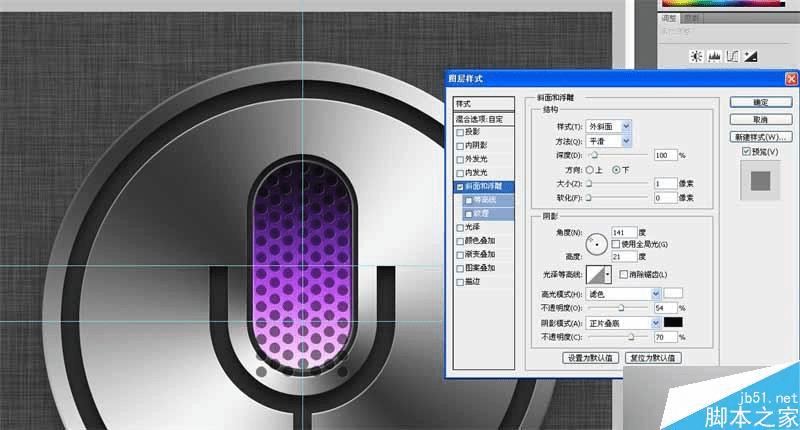Viewport: 800px width, 430px height.
Task: Click the color spectrum bar
Action: click(724, 3)
